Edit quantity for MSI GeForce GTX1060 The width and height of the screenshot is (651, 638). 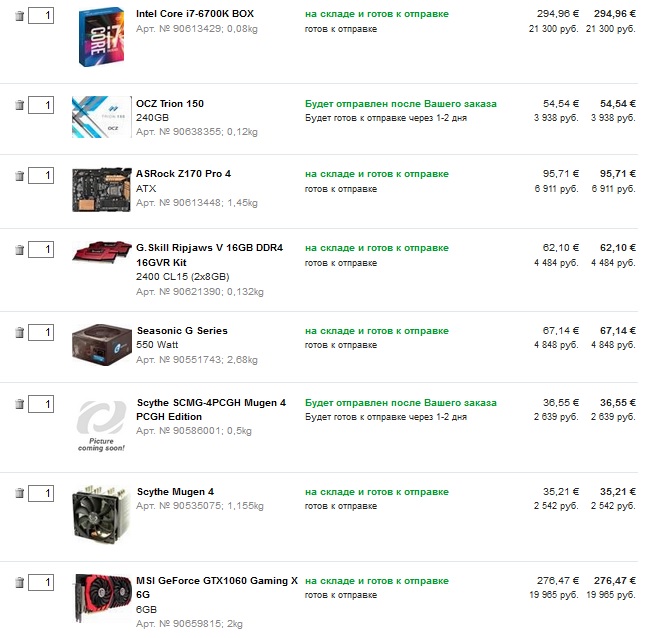41,582
